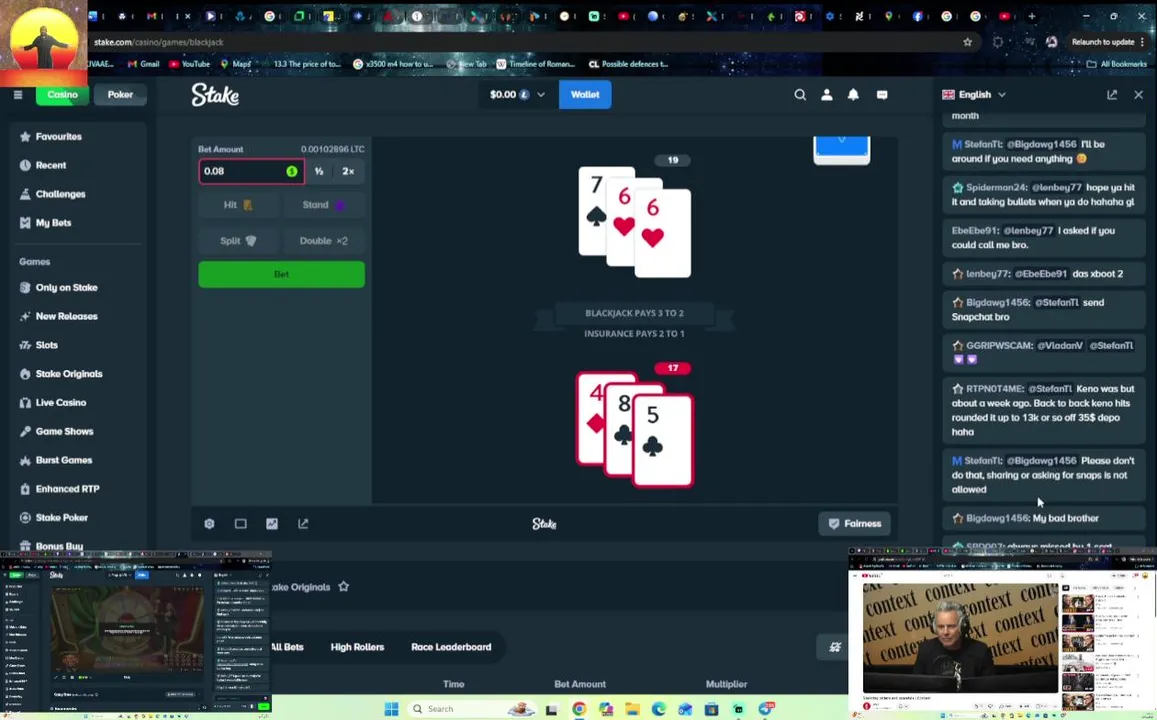Open browser extensions puzzle icon
The width and height of the screenshot is (1157, 720).
pos(998,42)
